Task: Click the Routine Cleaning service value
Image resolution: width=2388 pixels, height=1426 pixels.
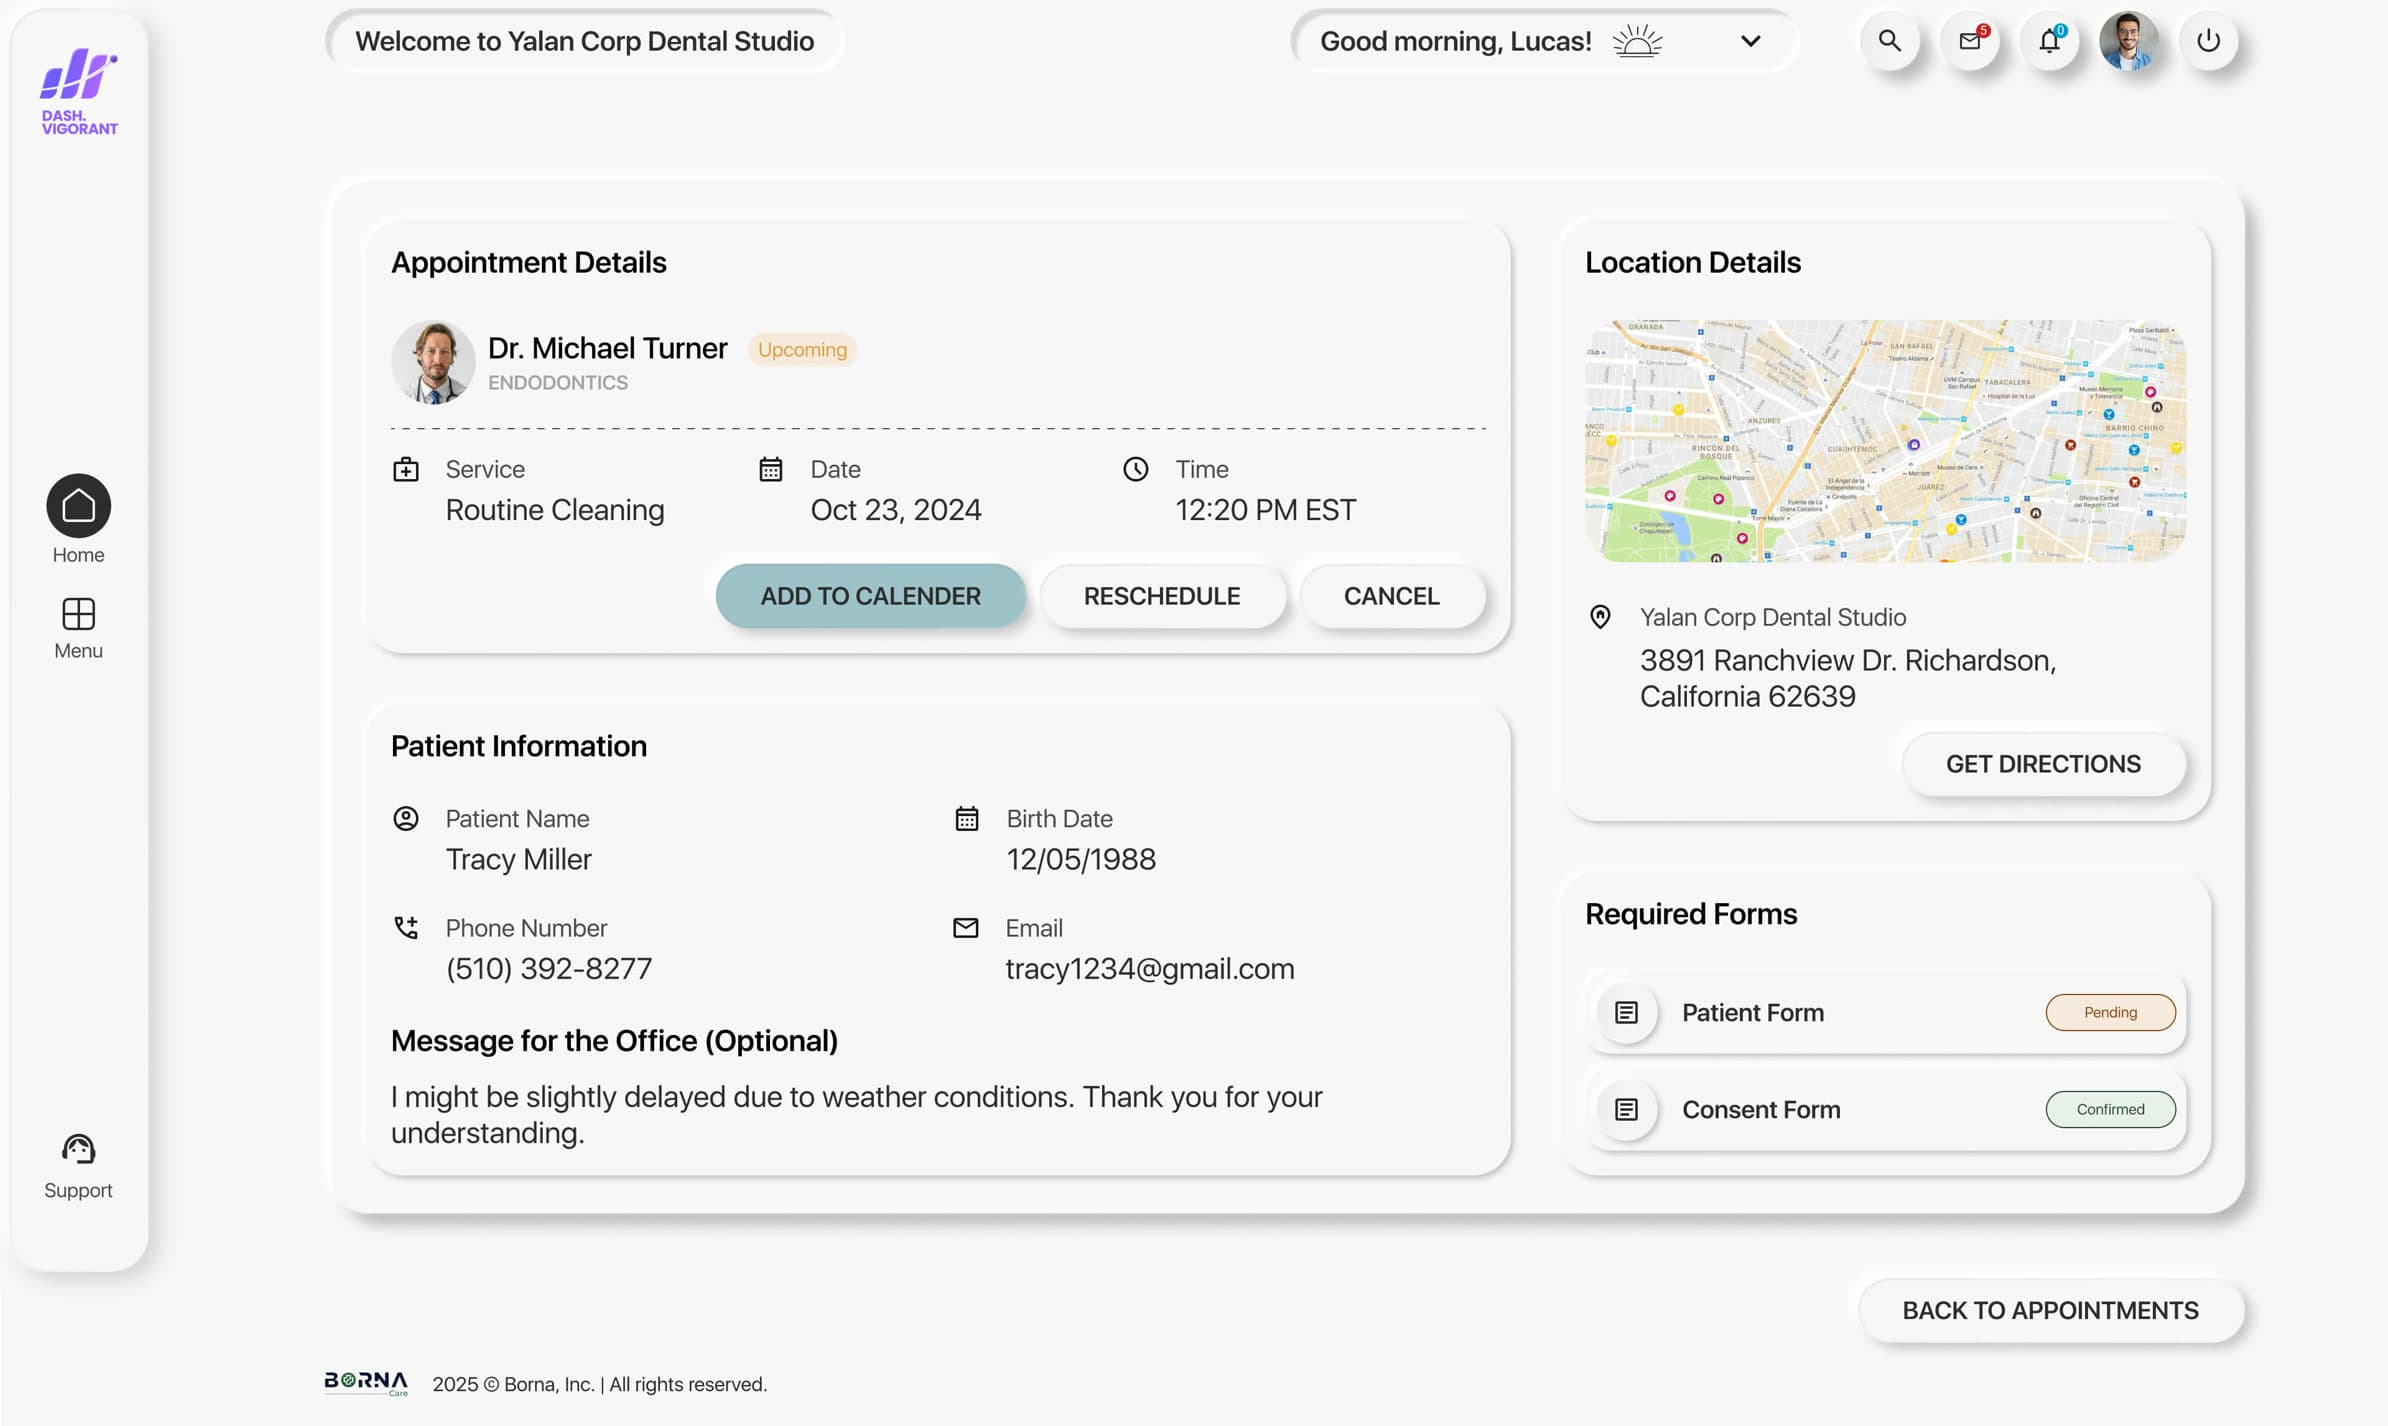Action: [x=555, y=510]
